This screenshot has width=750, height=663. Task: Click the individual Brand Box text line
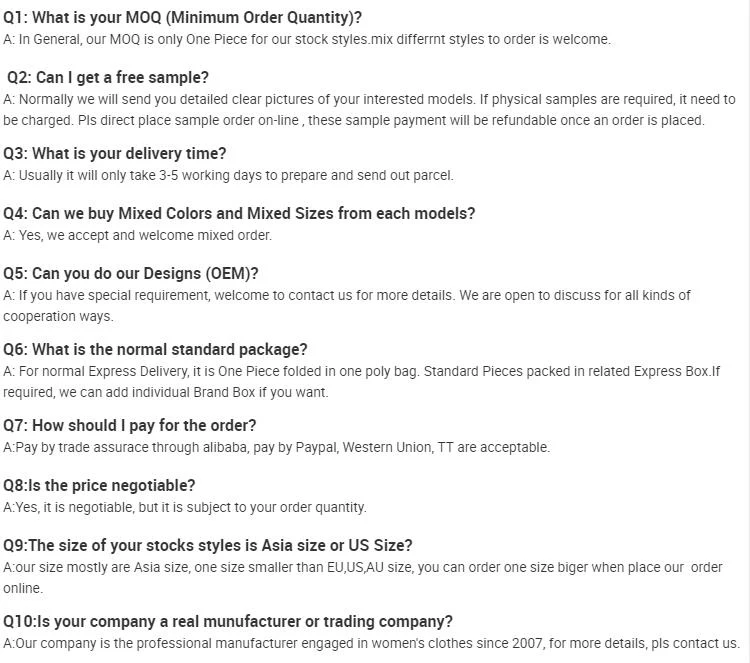point(165,392)
